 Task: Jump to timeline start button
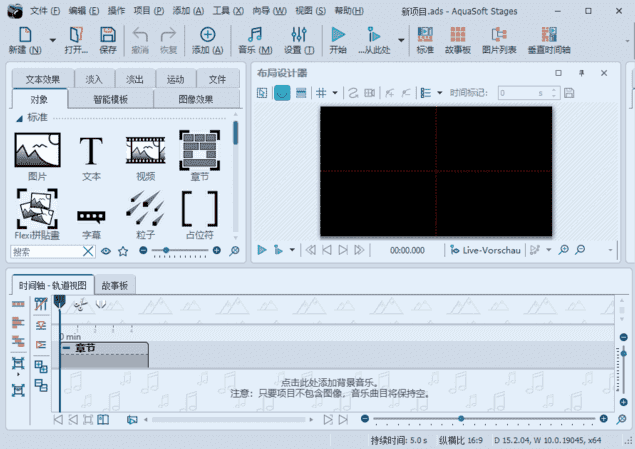click(58, 419)
